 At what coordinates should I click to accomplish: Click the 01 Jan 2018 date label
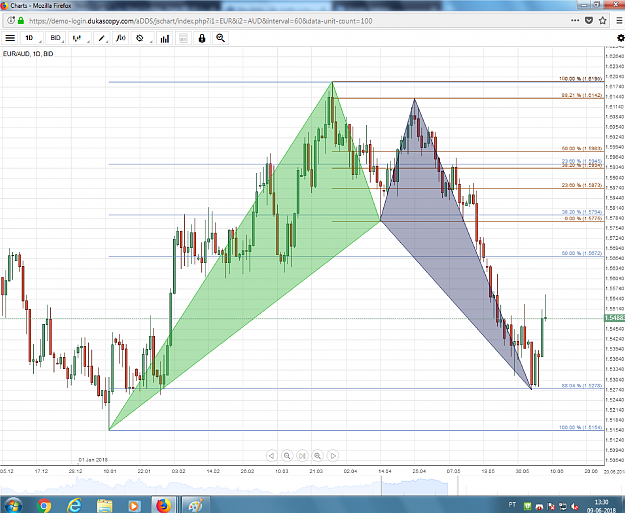tap(93, 460)
